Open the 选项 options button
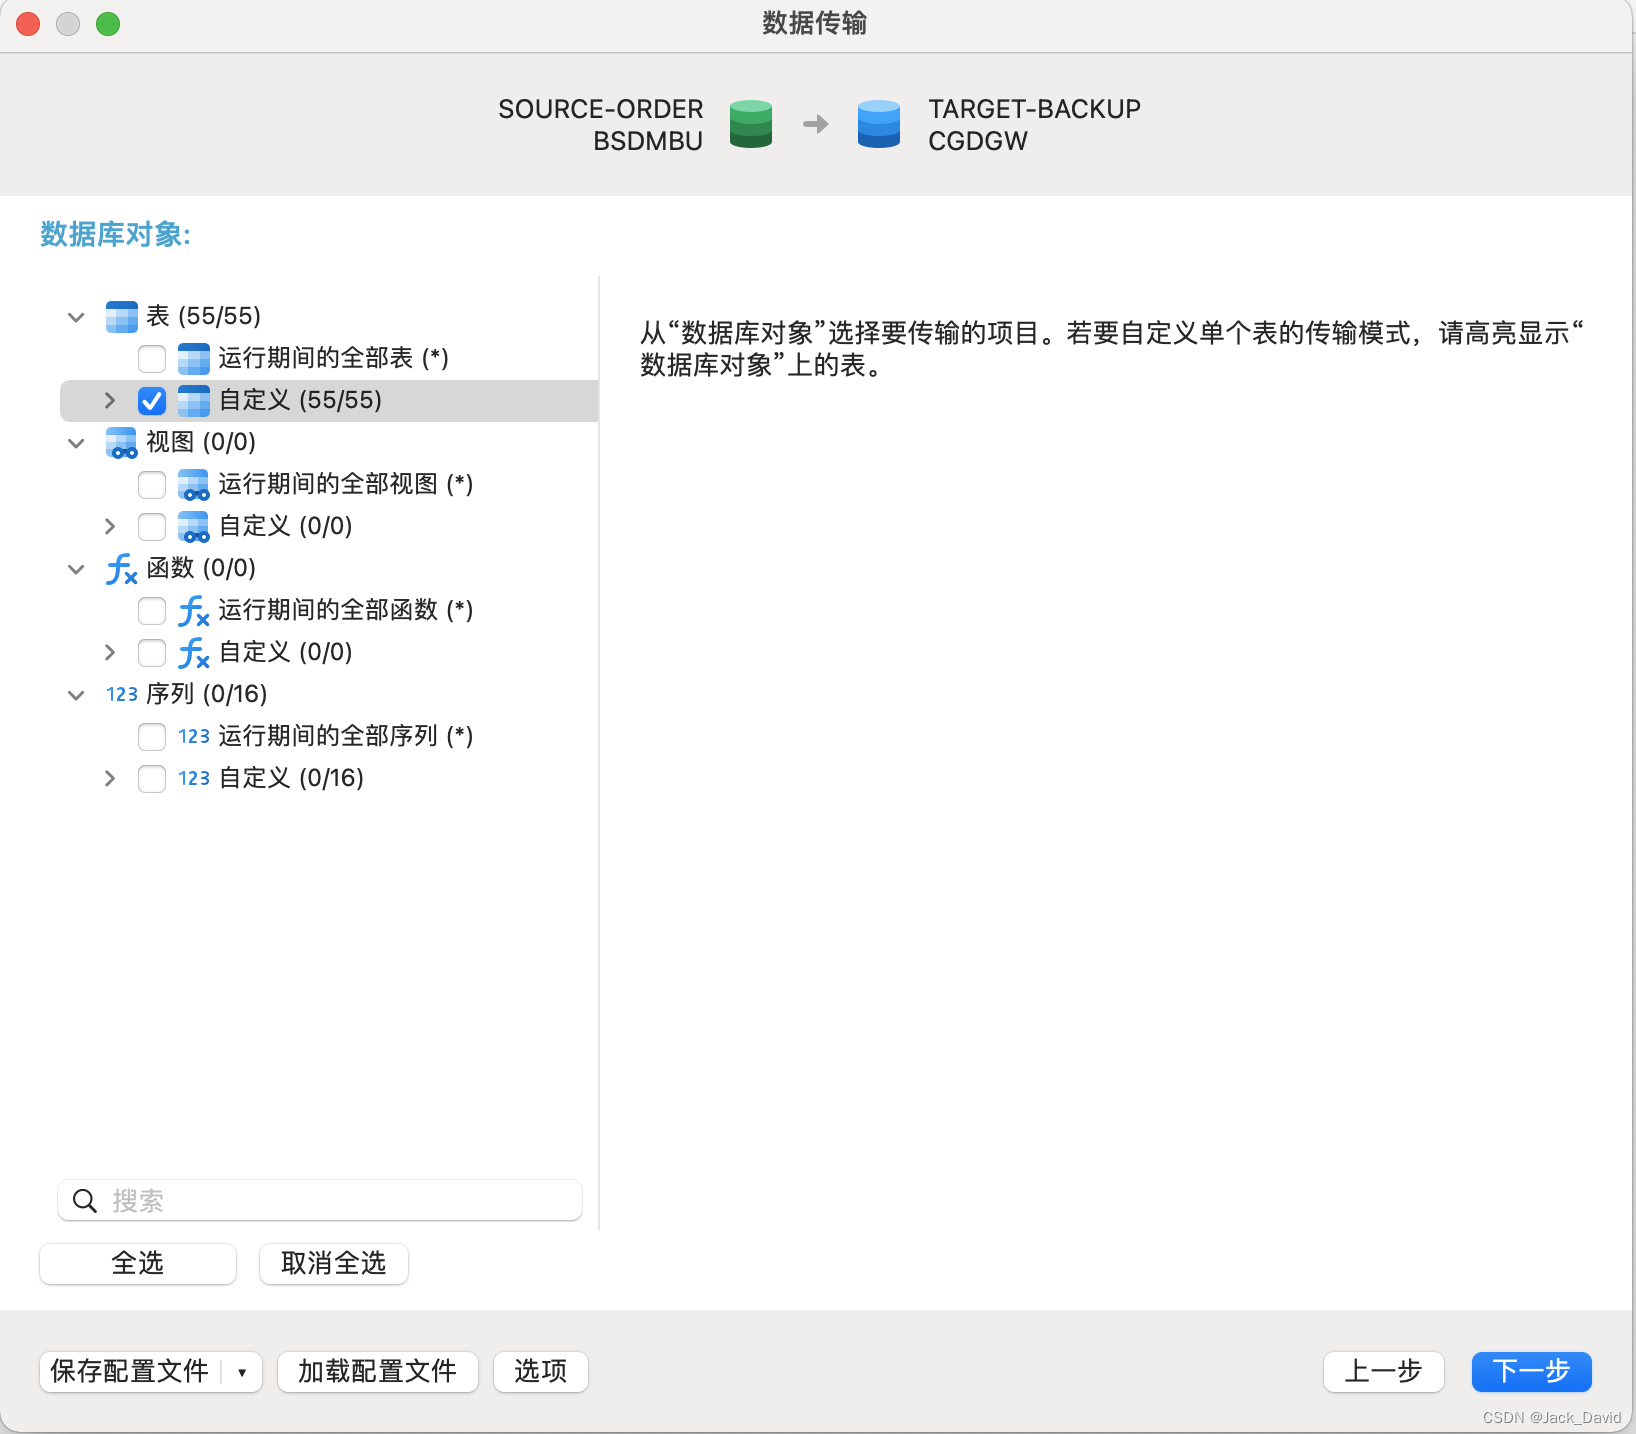Viewport: 1636px width, 1434px height. 541,1372
